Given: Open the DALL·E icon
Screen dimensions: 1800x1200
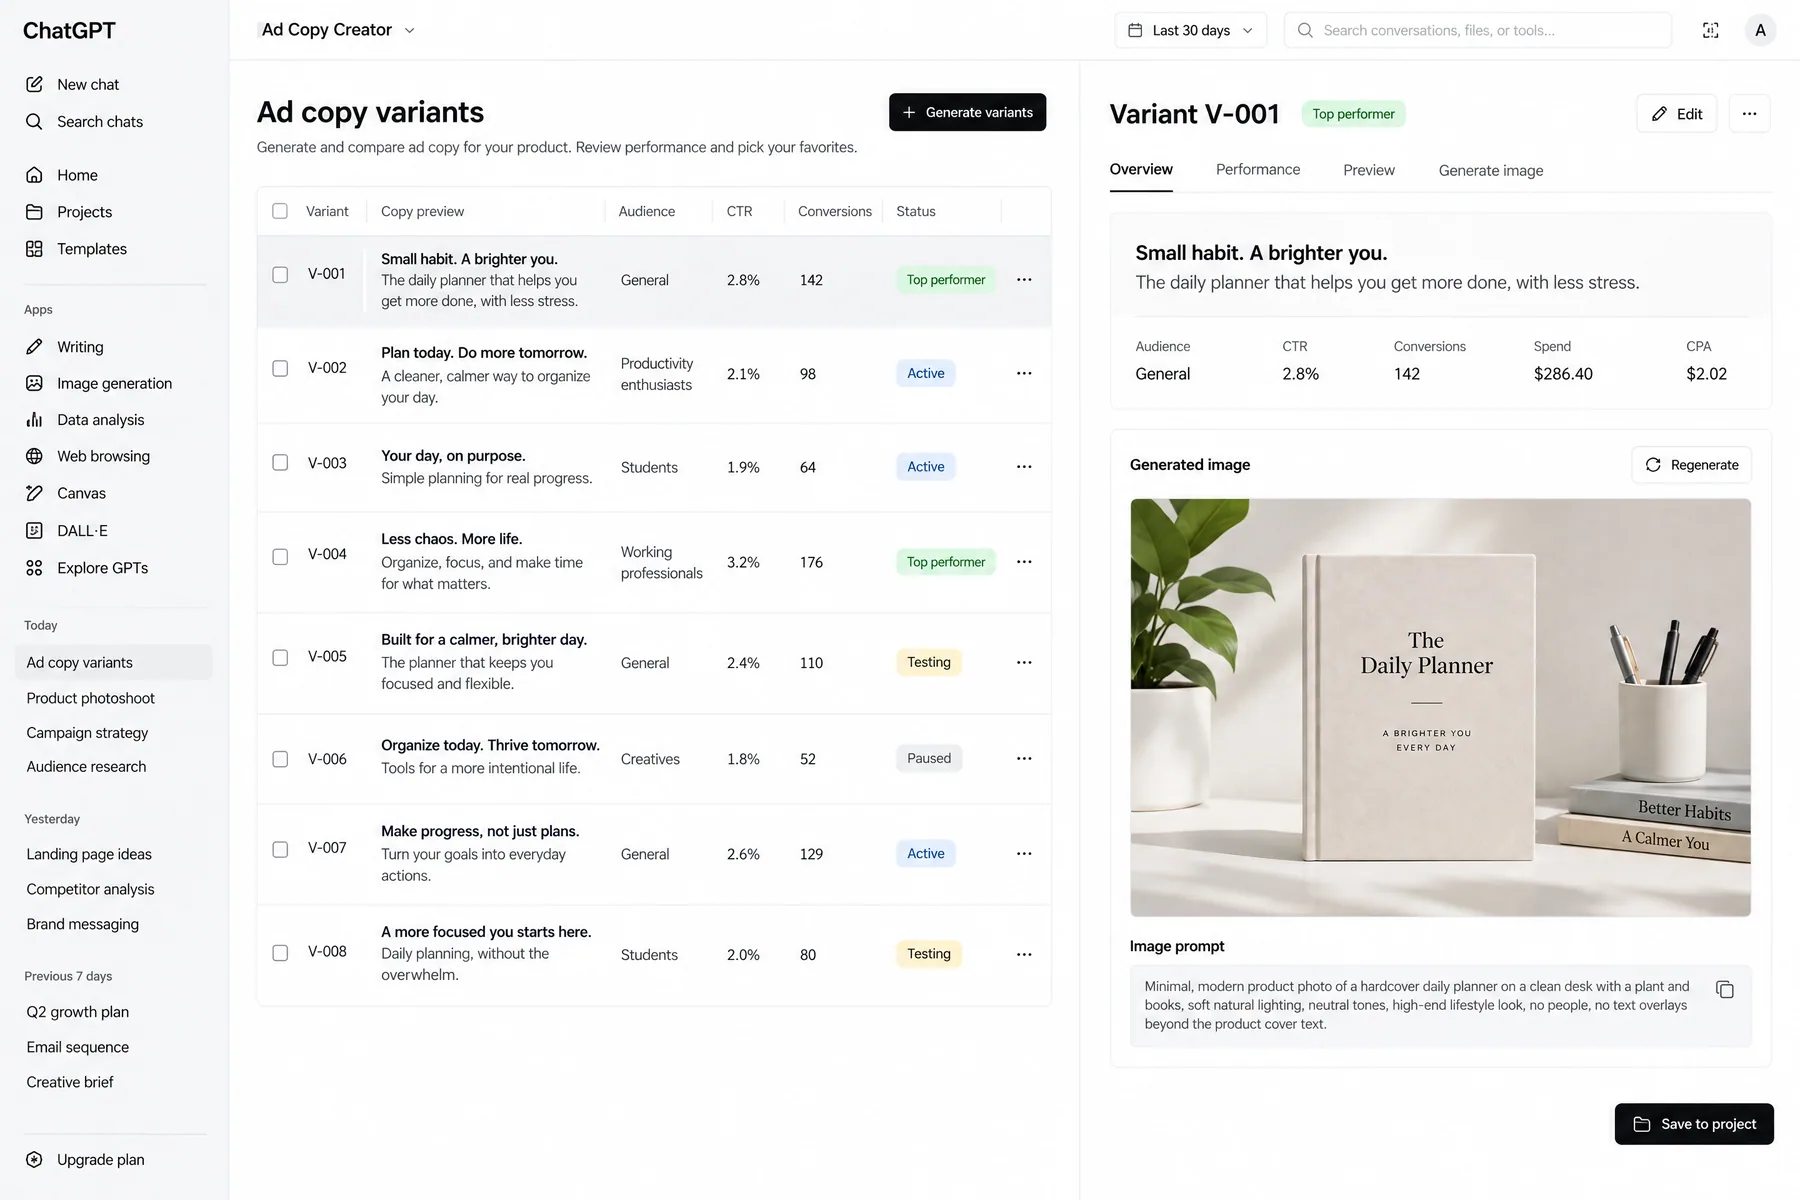Looking at the screenshot, I should pos(34,531).
